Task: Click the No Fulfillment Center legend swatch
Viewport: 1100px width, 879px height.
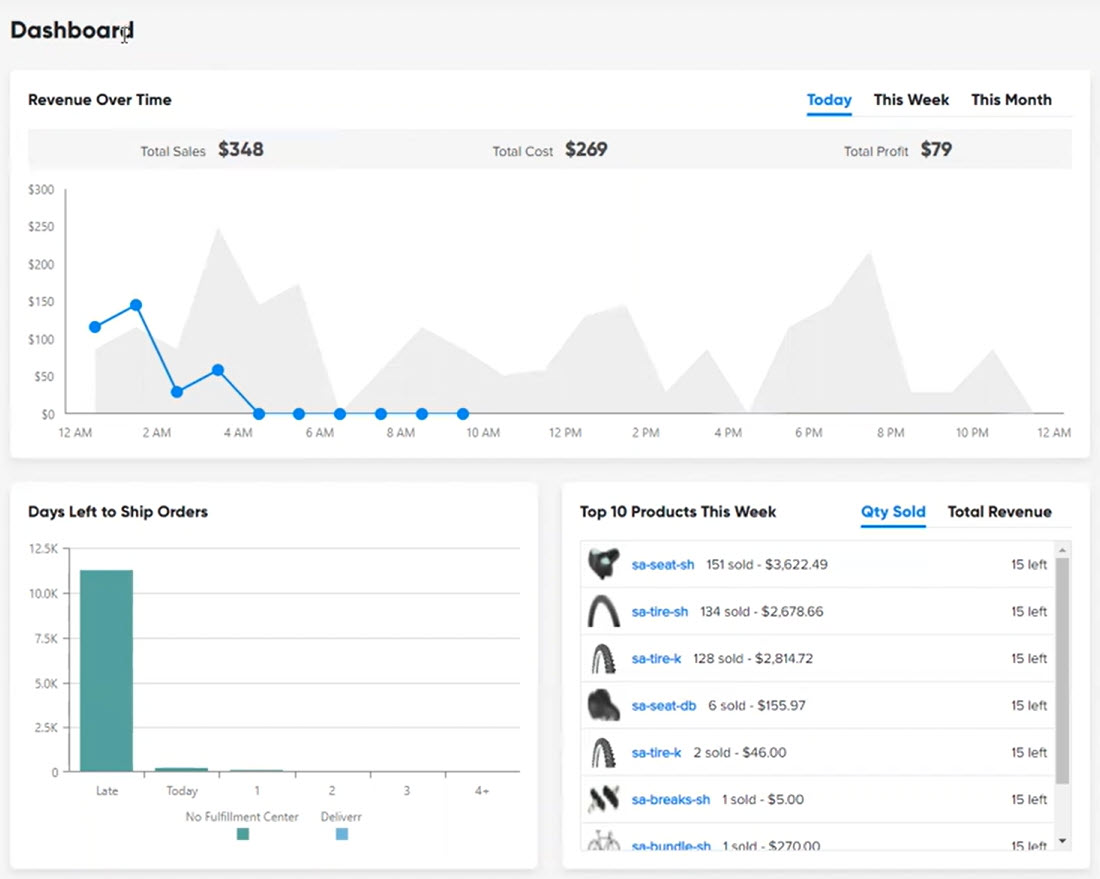Action: [x=242, y=833]
